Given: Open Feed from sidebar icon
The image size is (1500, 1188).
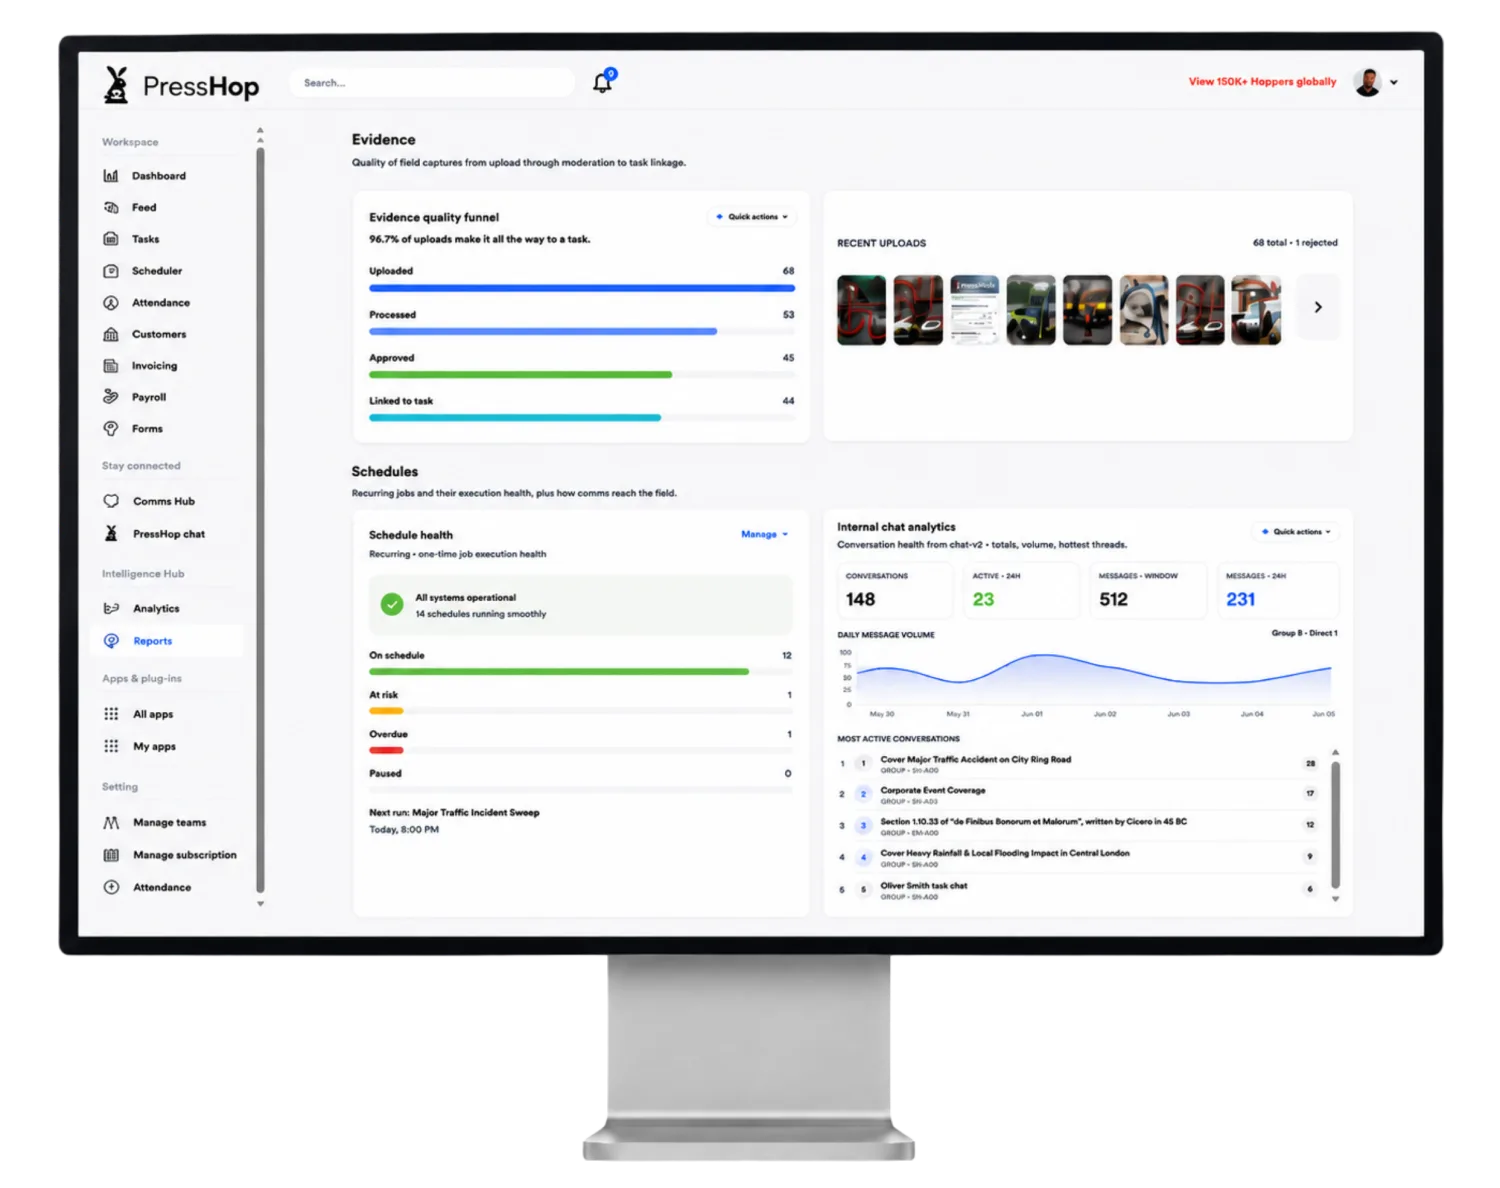Looking at the screenshot, I should pyautogui.click(x=111, y=207).
